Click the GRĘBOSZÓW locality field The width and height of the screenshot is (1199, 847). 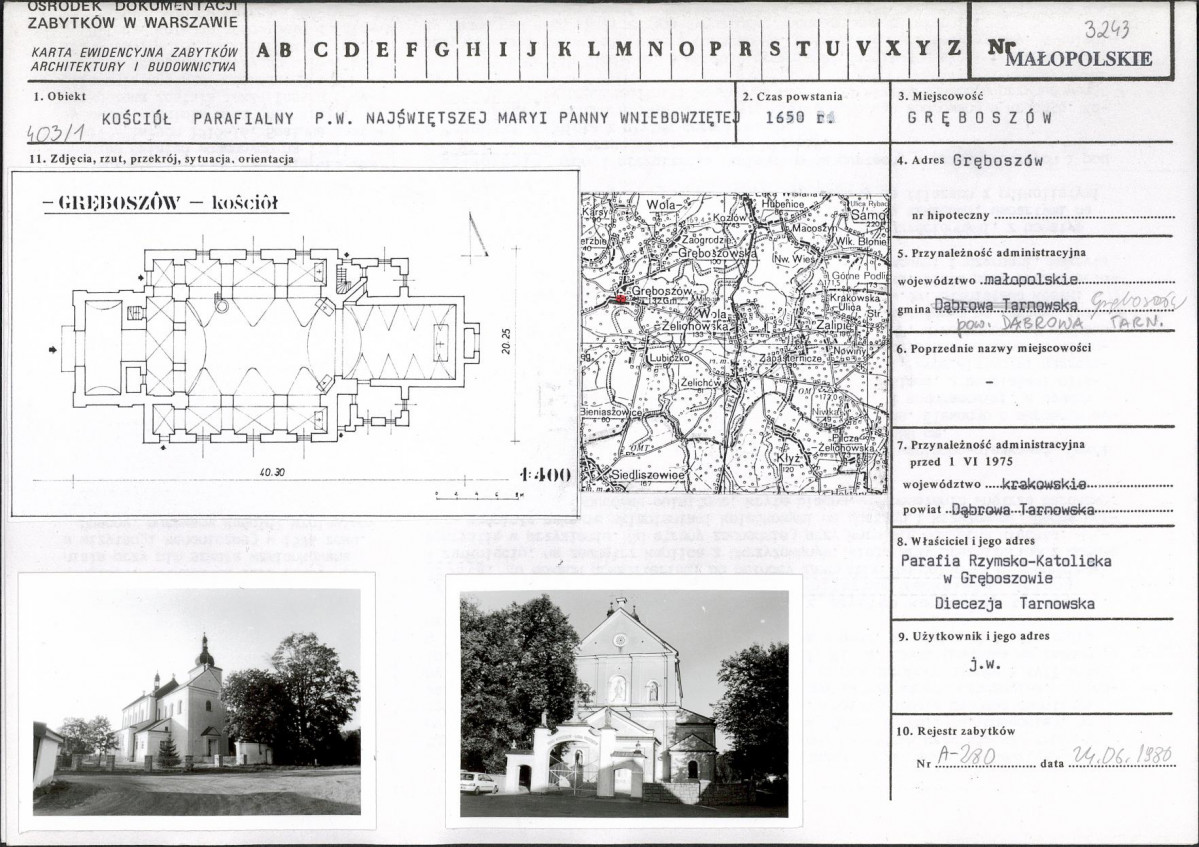[x=980, y=116]
